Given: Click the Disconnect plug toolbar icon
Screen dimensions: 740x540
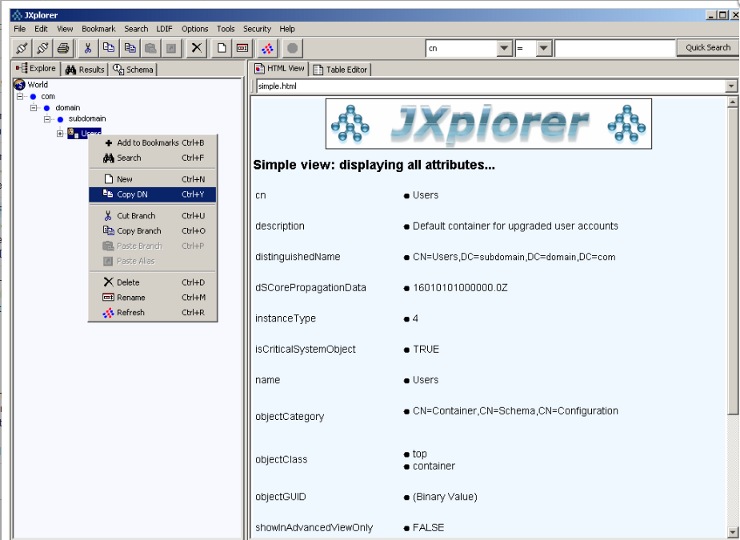Looking at the screenshot, I should pos(42,48).
